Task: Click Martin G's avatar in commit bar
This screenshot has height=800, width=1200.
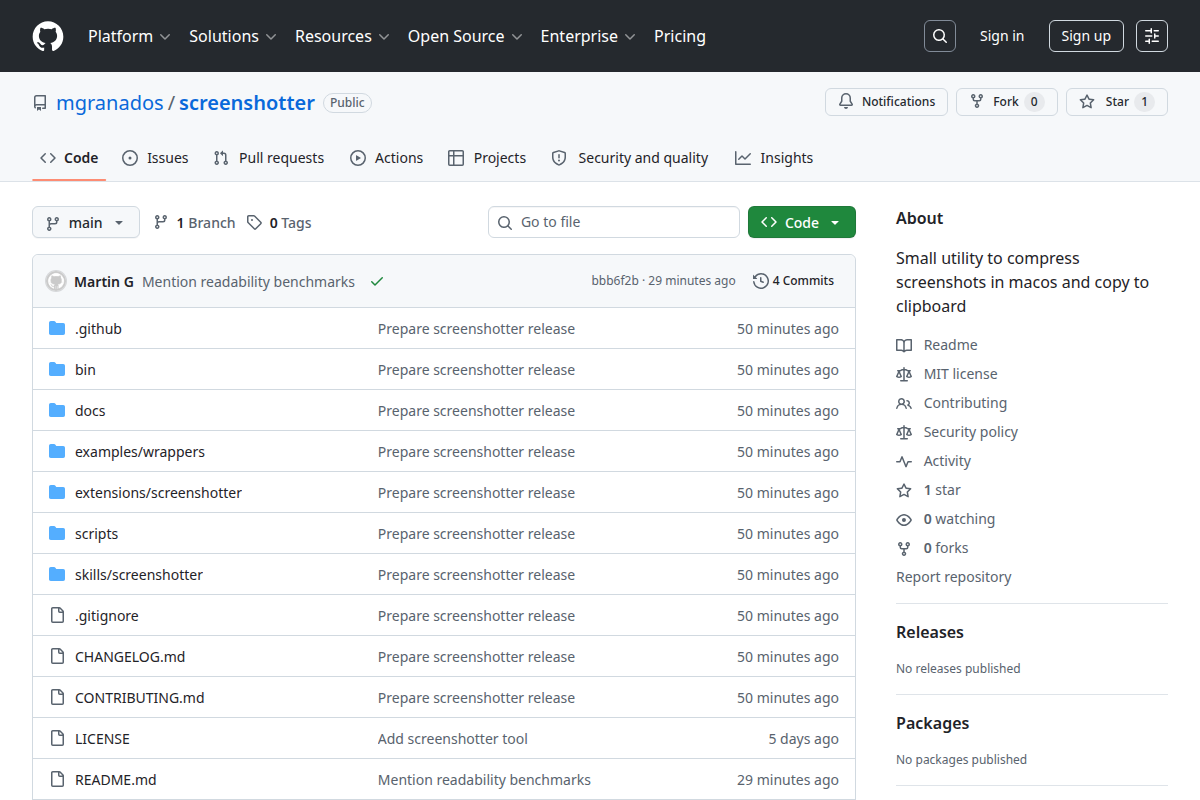Action: (x=56, y=281)
